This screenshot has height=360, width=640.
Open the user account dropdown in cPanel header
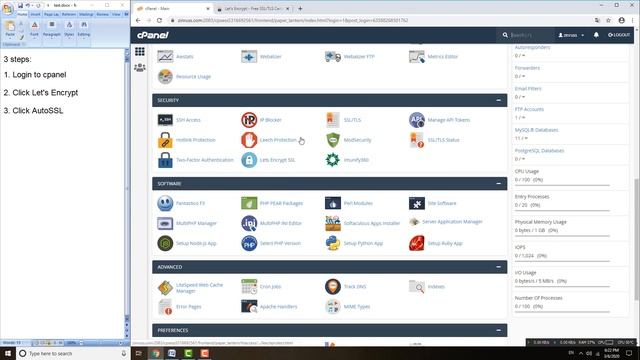(x=571, y=35)
